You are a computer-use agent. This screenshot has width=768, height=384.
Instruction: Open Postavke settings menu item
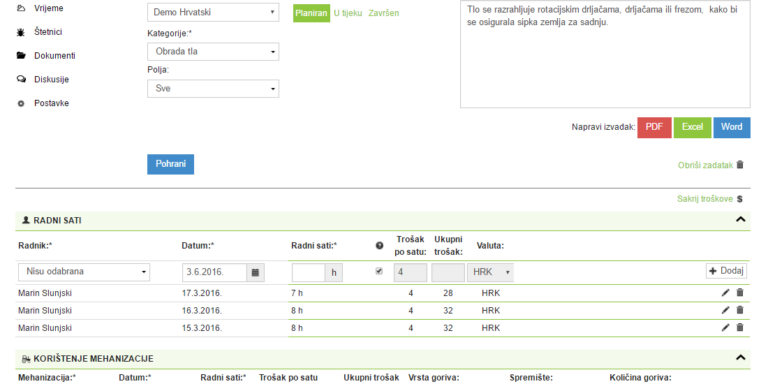click(51, 103)
